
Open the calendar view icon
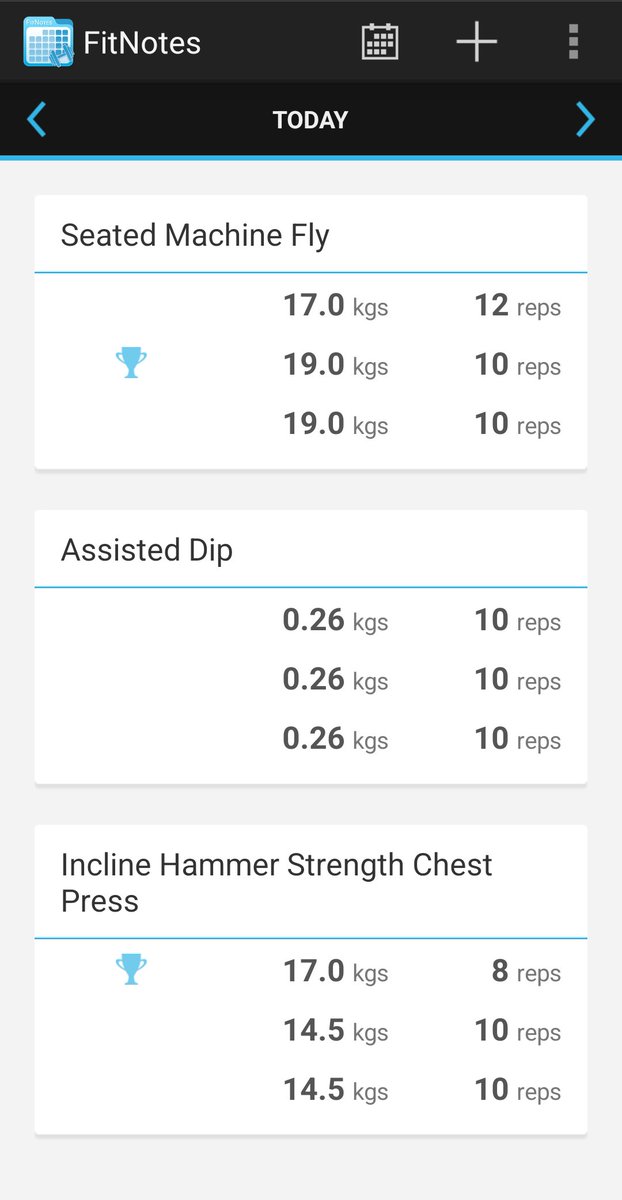[x=379, y=42]
